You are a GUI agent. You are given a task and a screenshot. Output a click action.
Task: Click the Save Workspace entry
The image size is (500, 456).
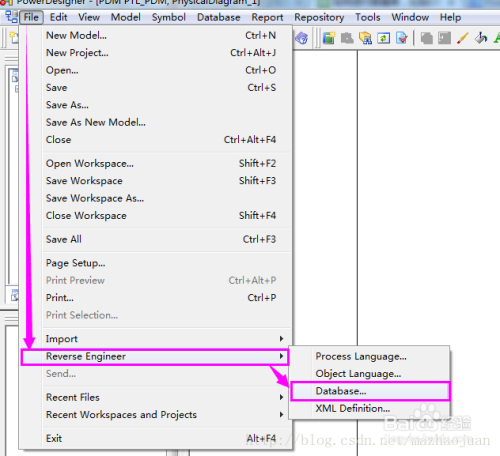click(x=156, y=181)
